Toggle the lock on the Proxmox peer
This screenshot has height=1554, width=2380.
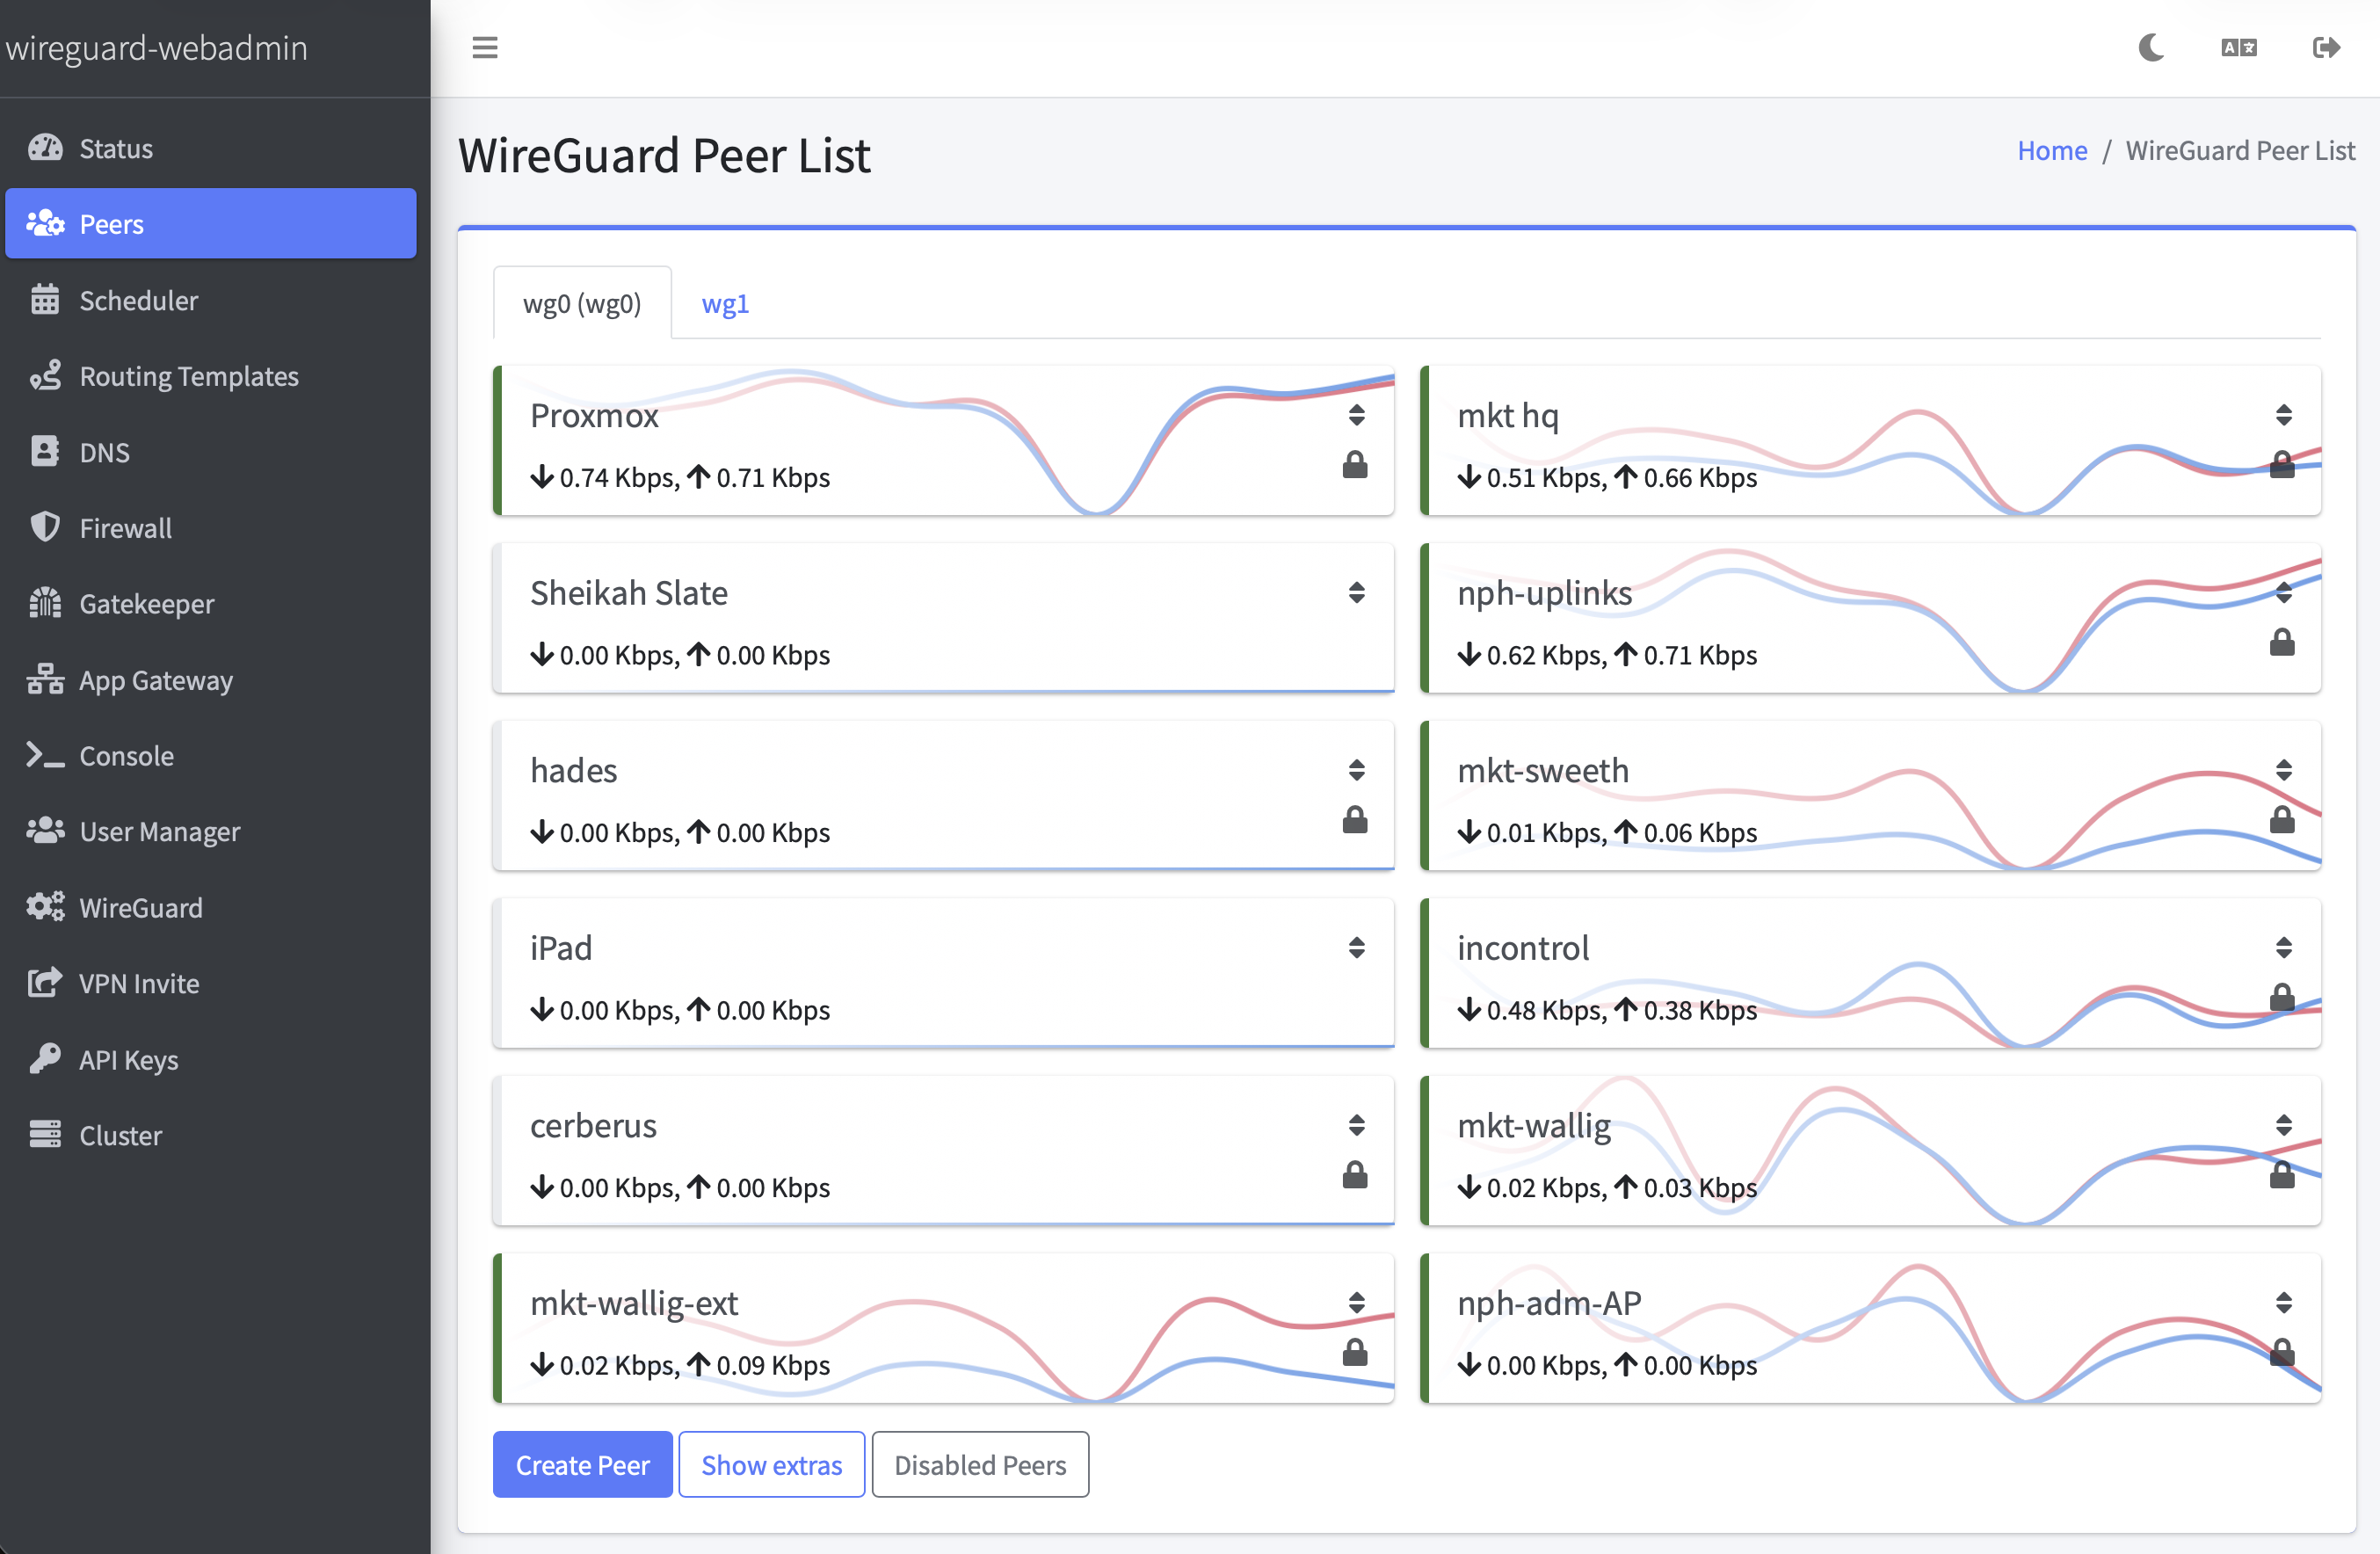(x=1356, y=463)
